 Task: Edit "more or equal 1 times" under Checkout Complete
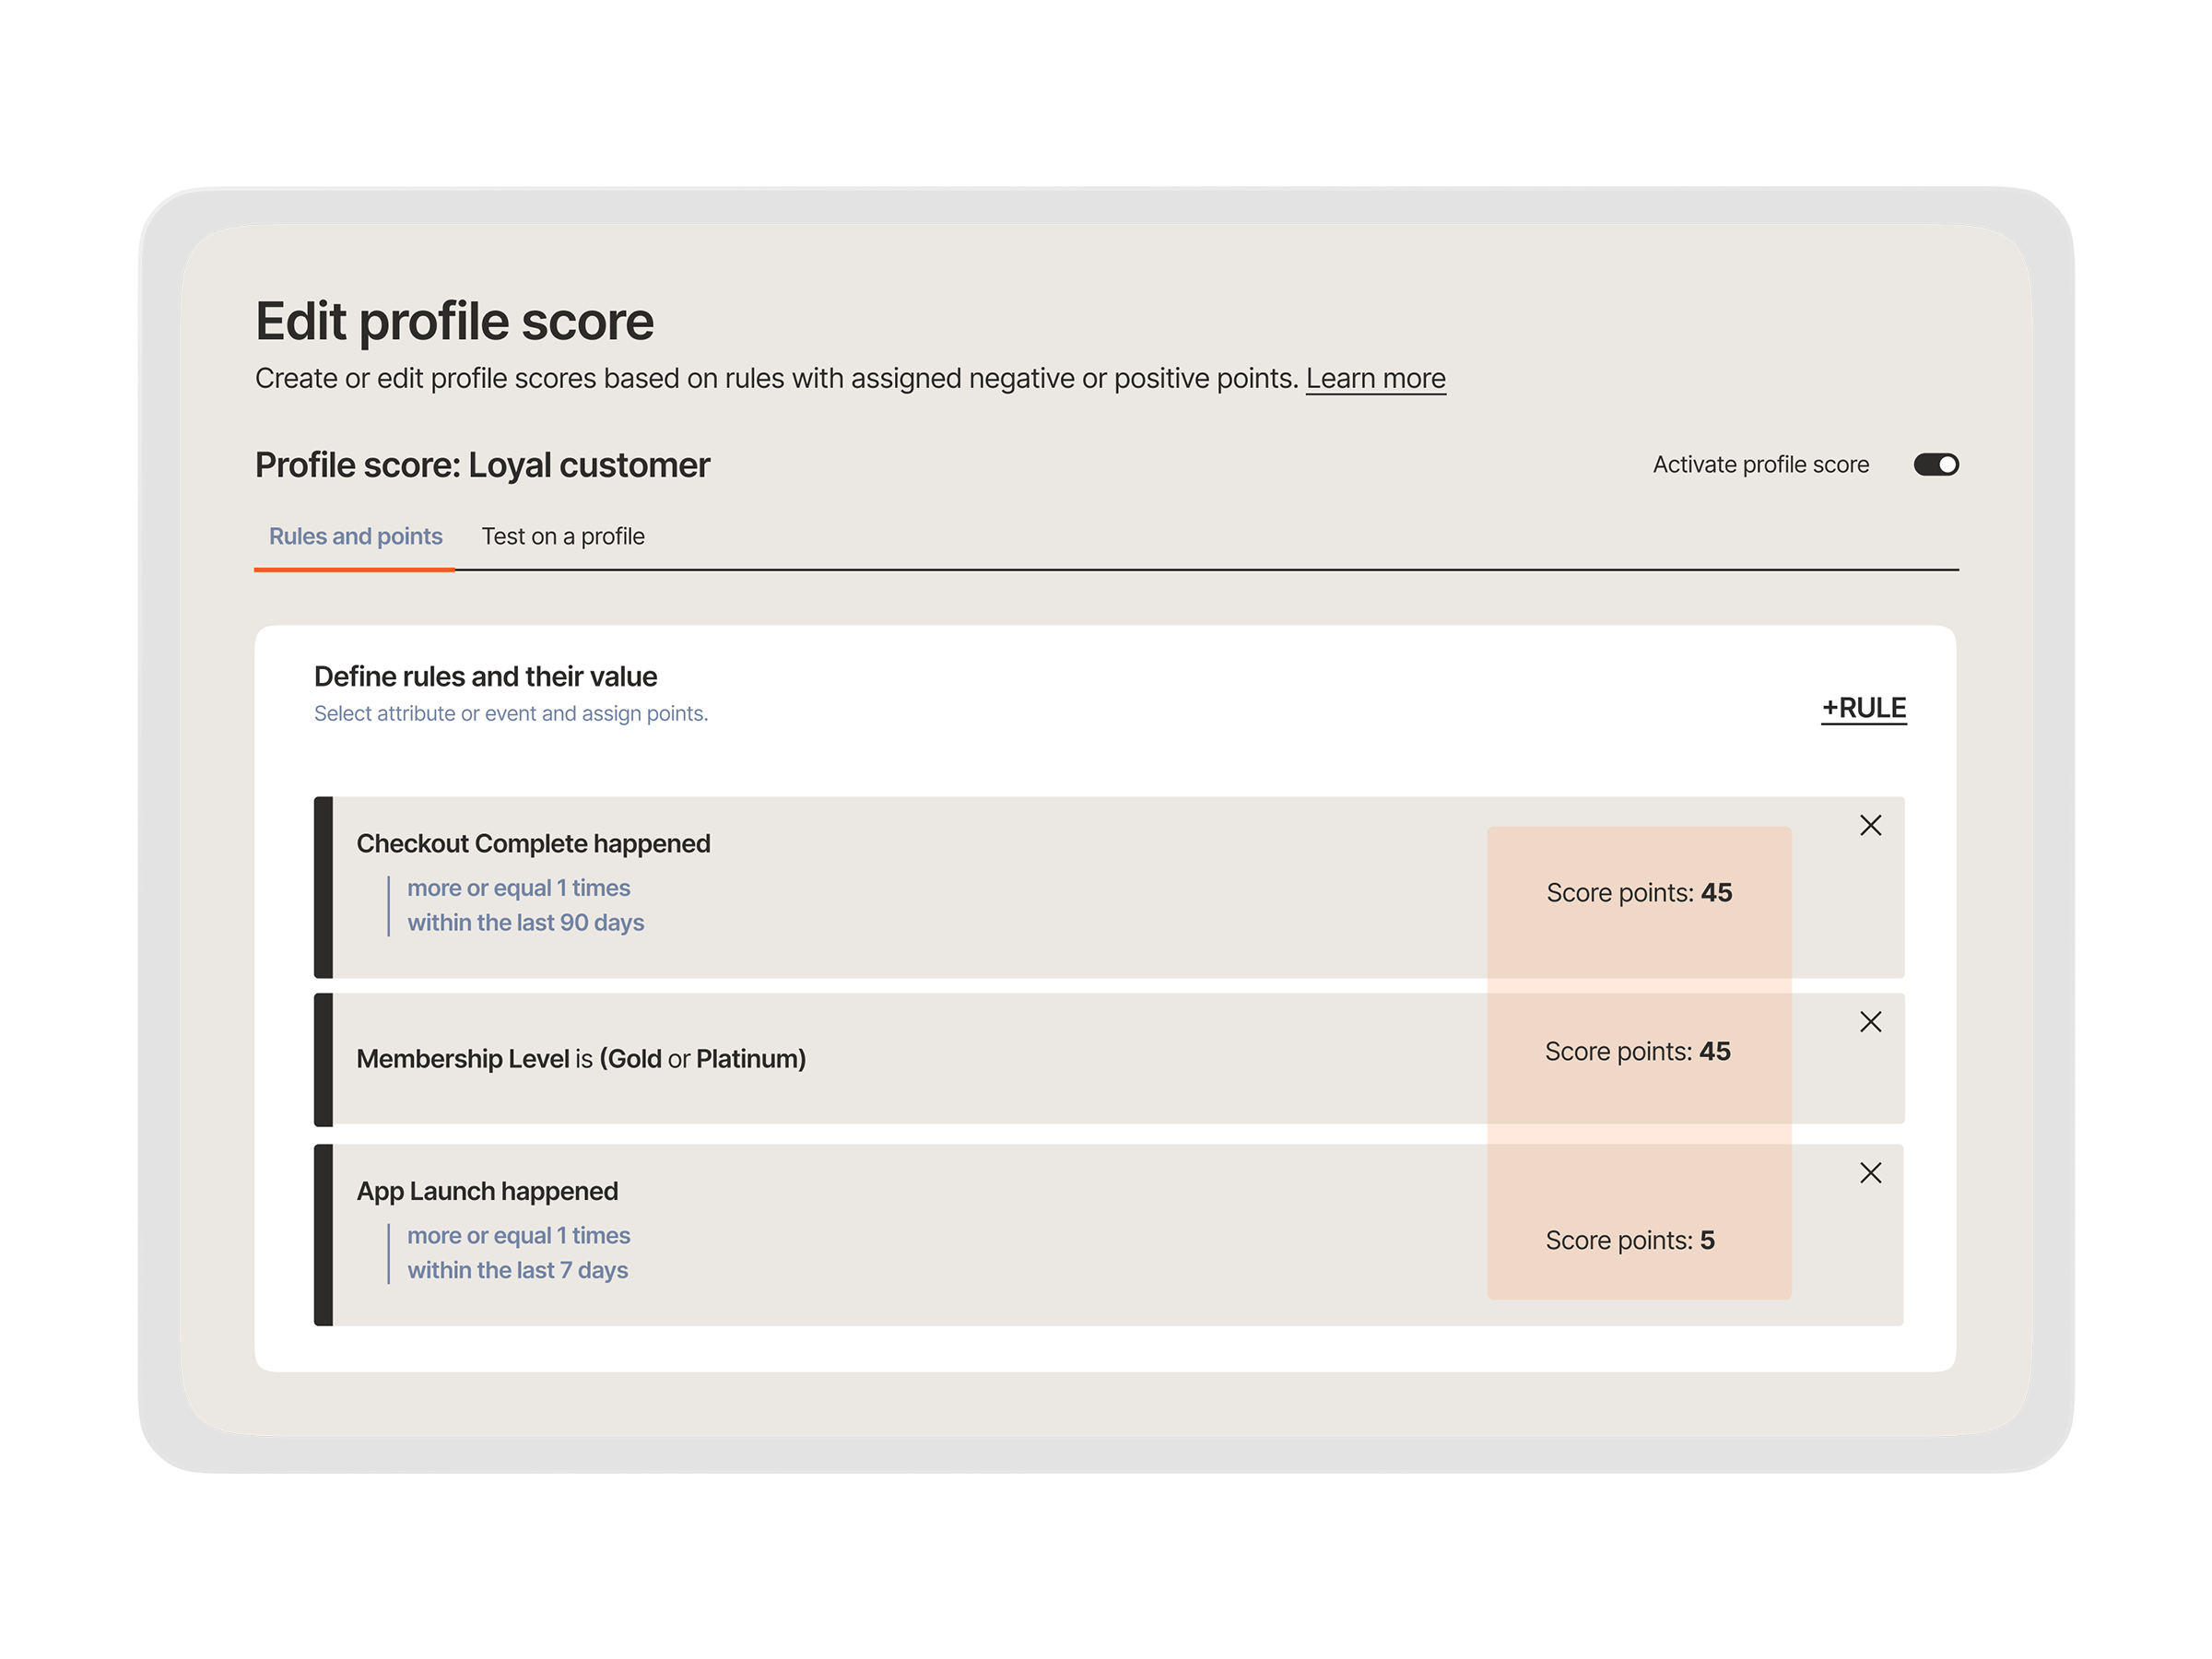518,888
